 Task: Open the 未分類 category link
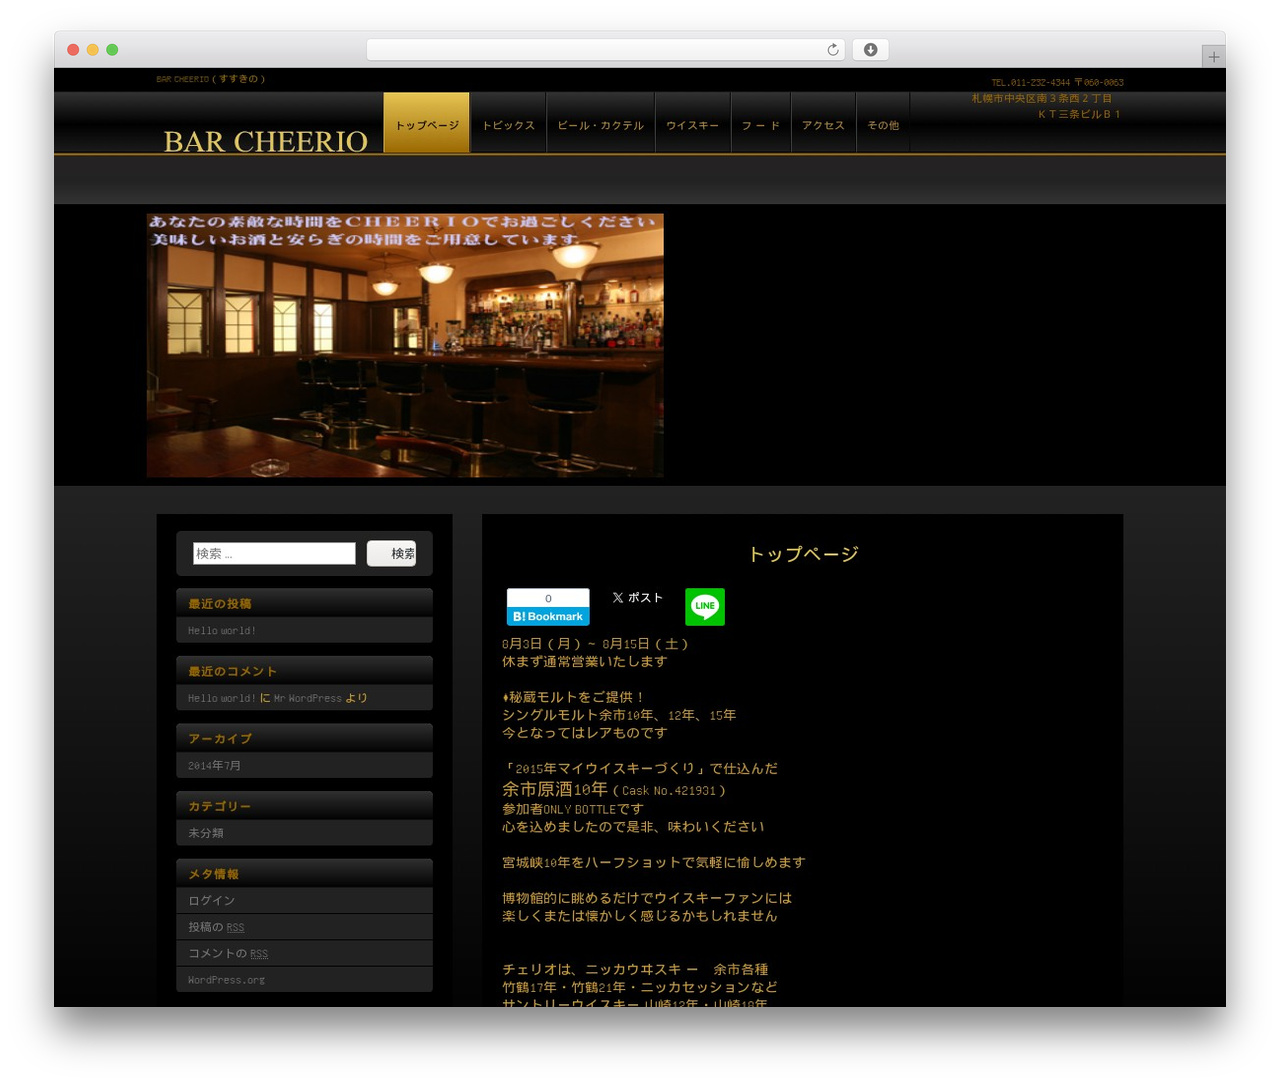(206, 832)
